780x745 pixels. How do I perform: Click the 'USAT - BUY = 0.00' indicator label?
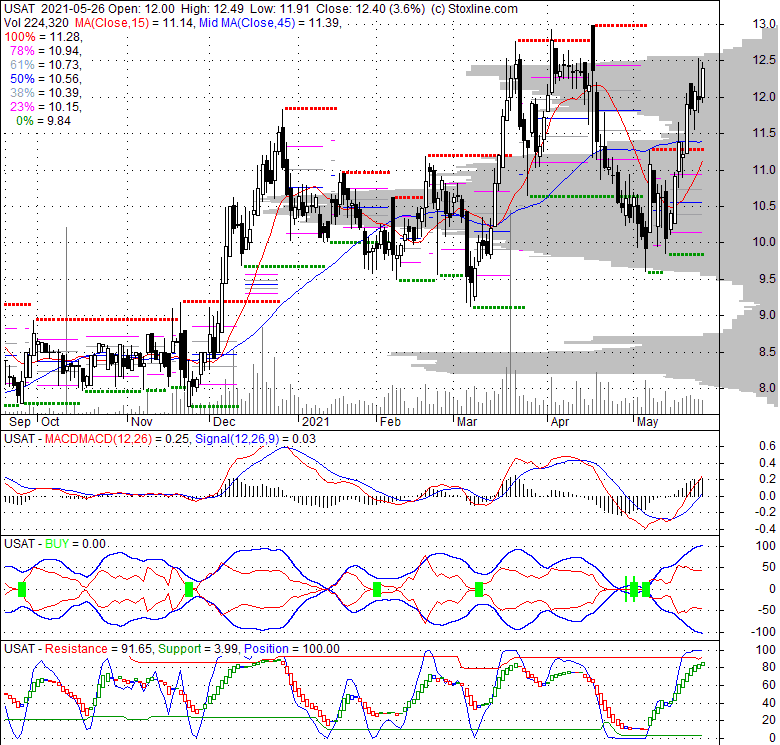click(55, 544)
